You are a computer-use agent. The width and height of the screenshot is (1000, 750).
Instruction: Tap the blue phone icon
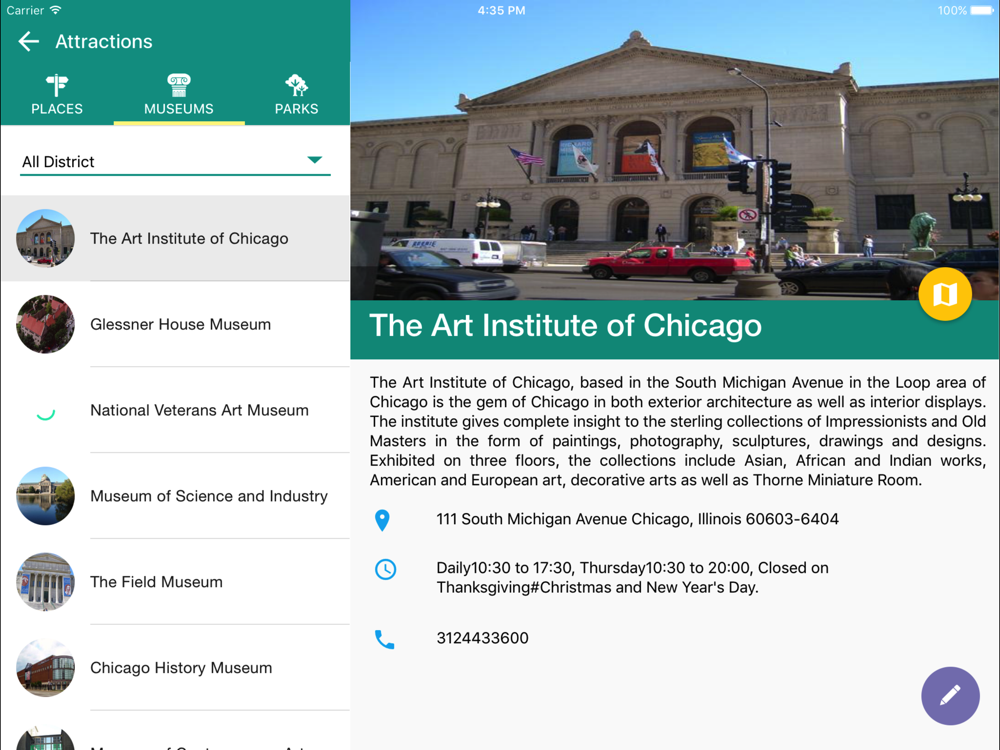[385, 639]
